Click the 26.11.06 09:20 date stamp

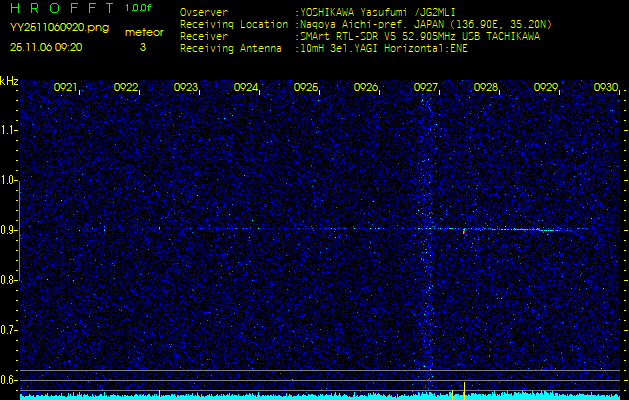pos(46,47)
